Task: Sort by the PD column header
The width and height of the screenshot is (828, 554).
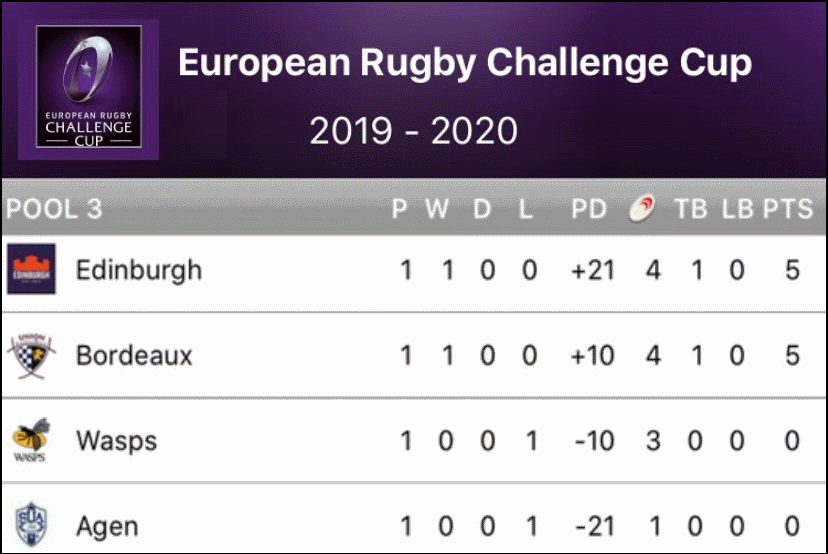Action: 589,209
